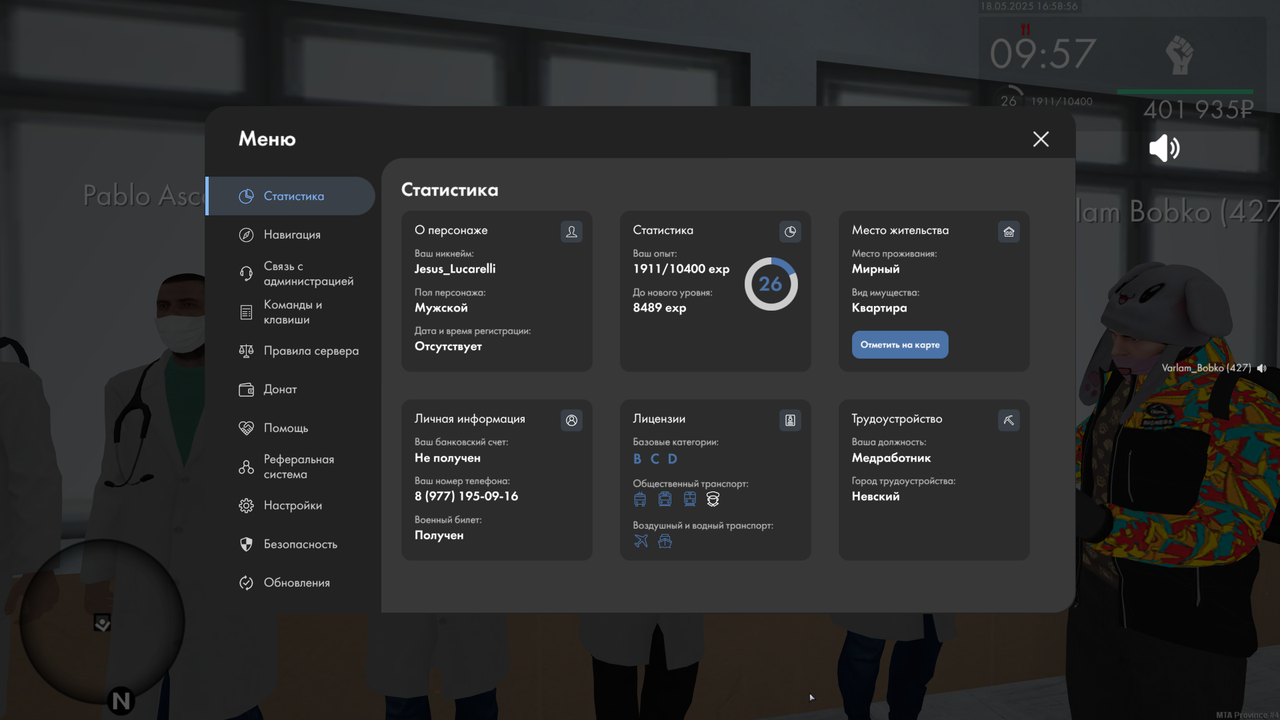Click the white fourth public transport icon
1280x720 pixels.
(x=713, y=499)
